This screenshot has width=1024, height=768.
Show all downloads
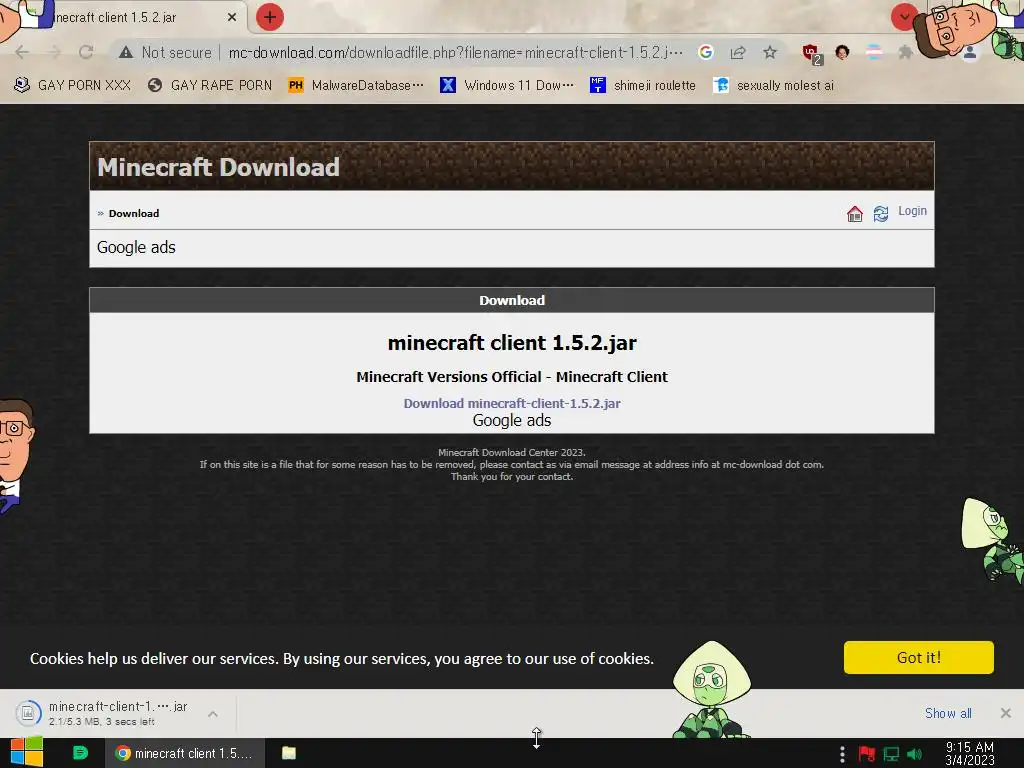tap(948, 713)
